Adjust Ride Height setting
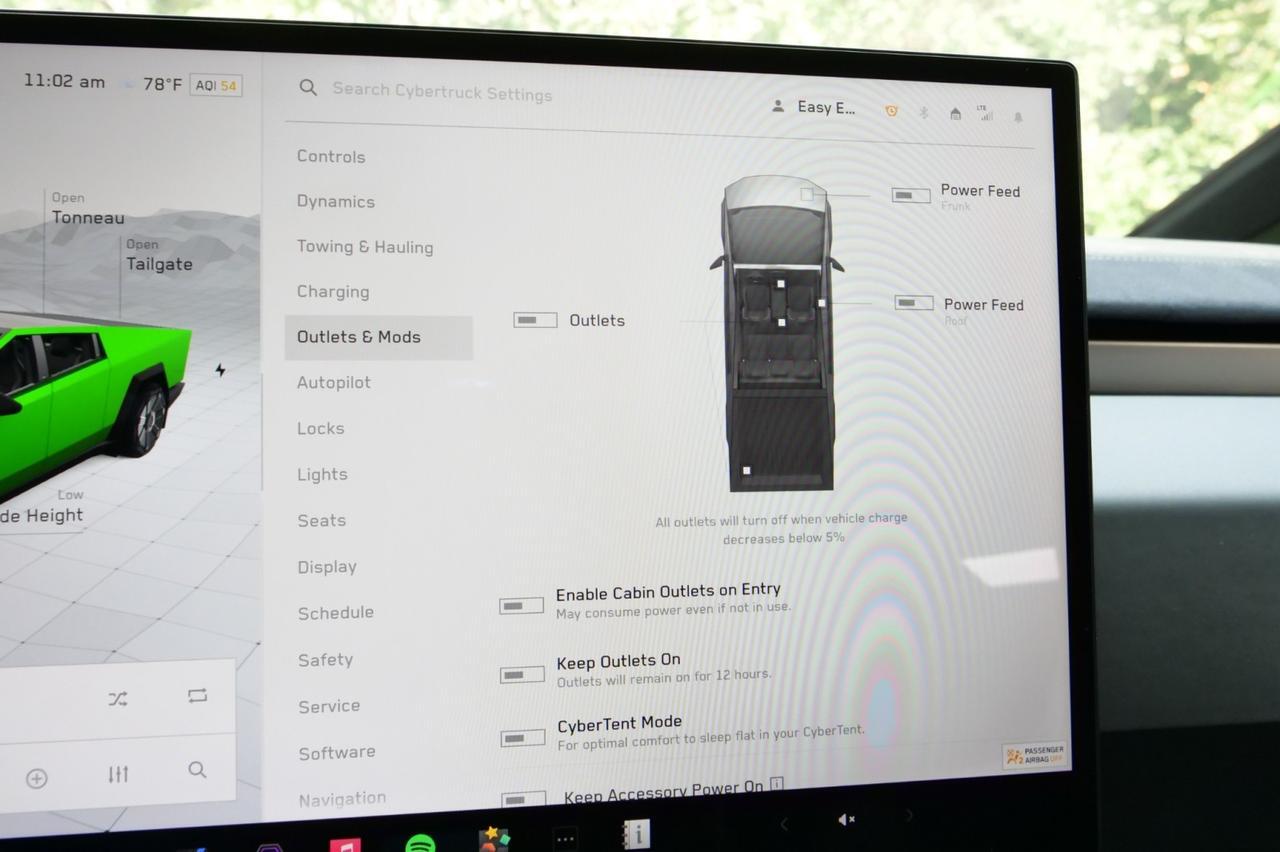Screen dimensions: 1280x852 tap(42, 508)
